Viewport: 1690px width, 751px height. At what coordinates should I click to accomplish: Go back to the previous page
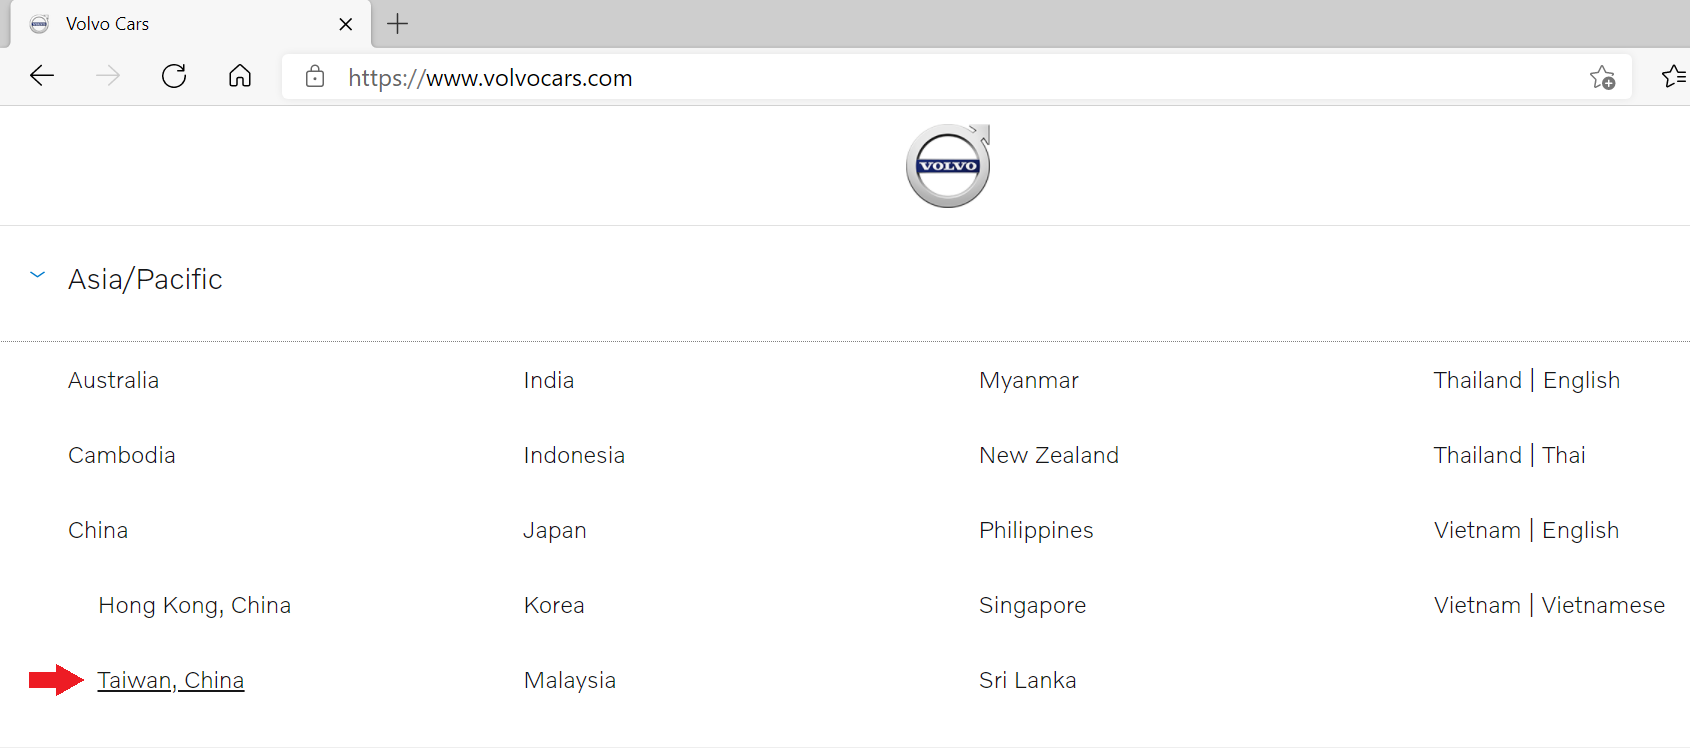point(42,76)
